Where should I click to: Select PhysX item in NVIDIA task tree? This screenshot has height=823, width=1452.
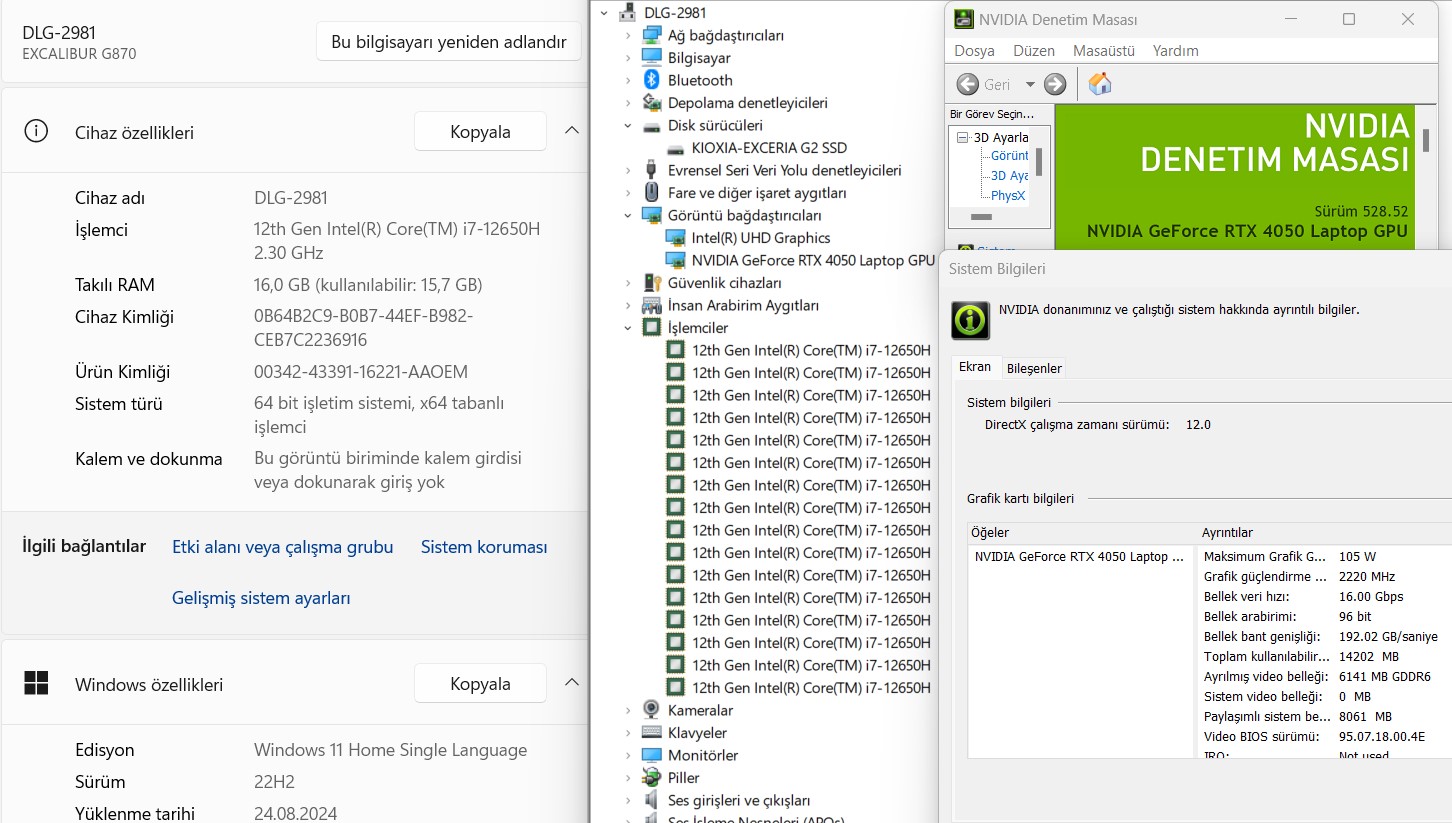point(1008,196)
